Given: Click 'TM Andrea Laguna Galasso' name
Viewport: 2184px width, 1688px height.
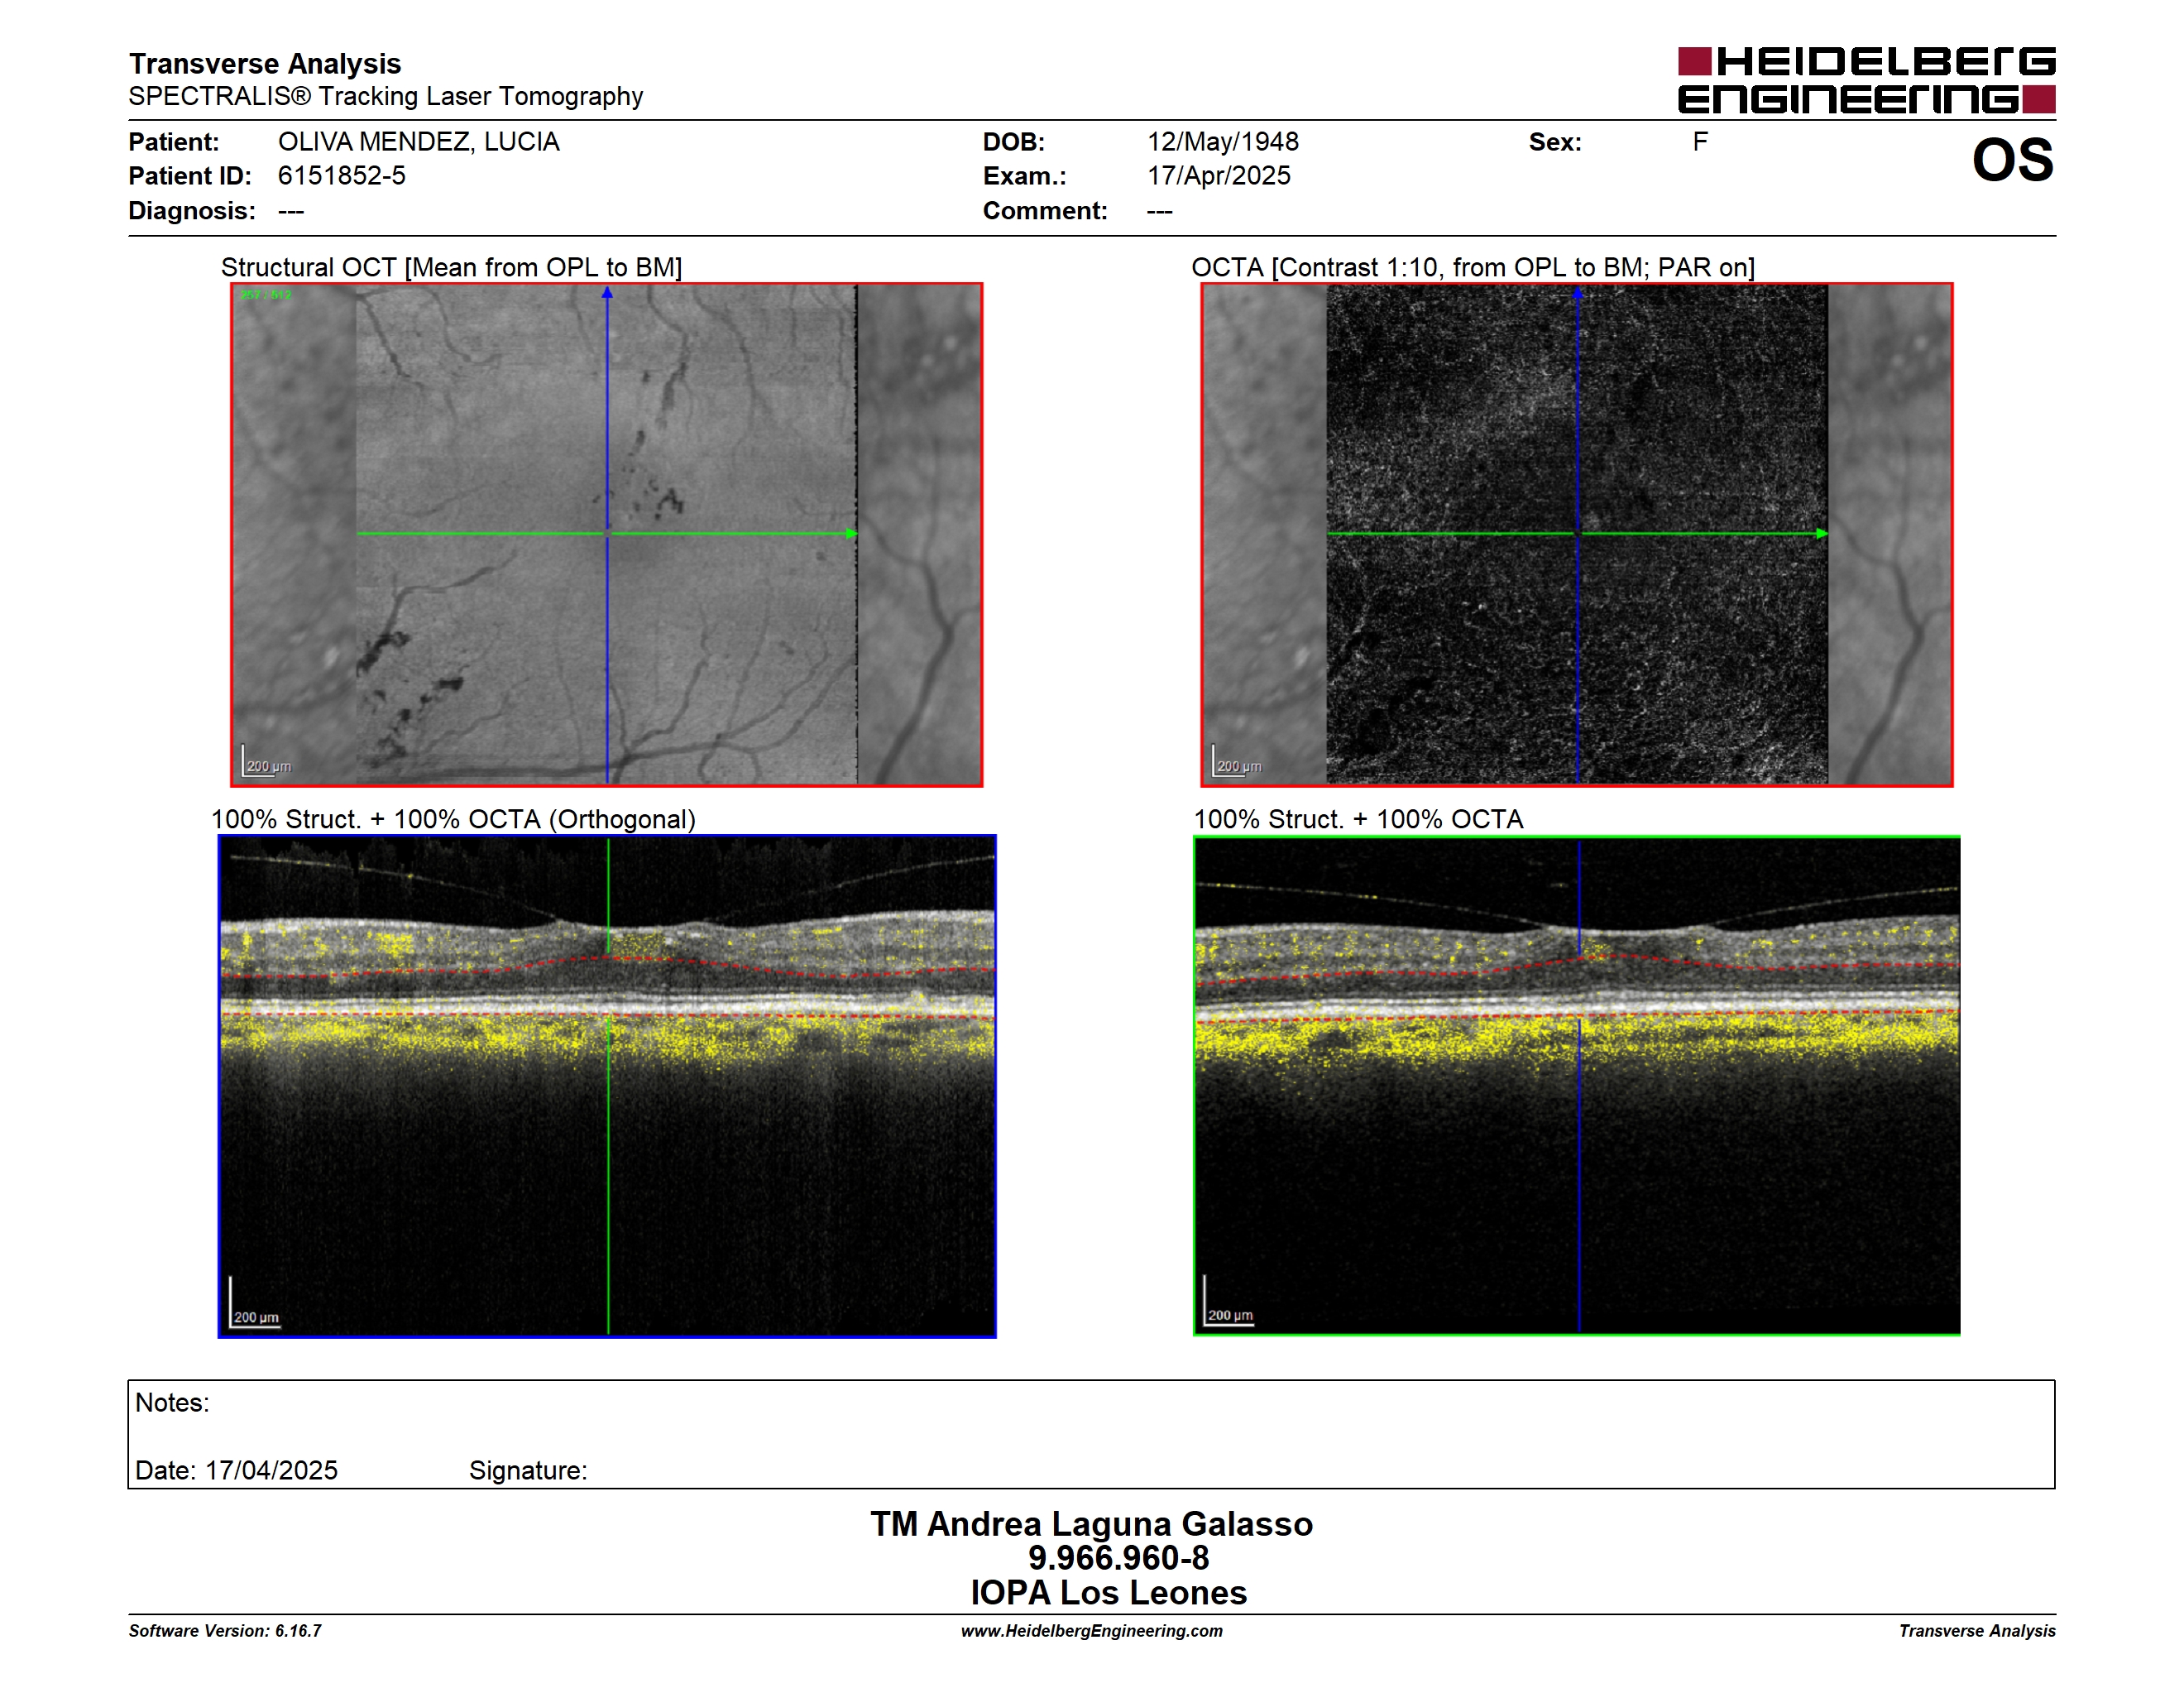Looking at the screenshot, I should pos(1092,1524).
